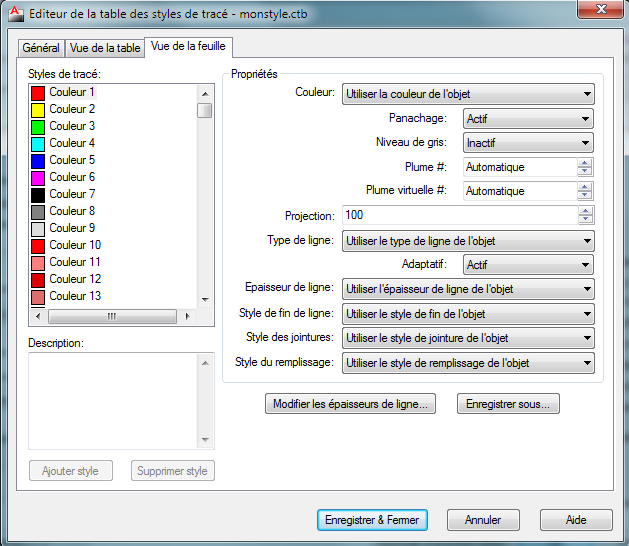This screenshot has width=629, height=546.
Task: Expand the Type de ligne dropdown
Action: (x=467, y=241)
